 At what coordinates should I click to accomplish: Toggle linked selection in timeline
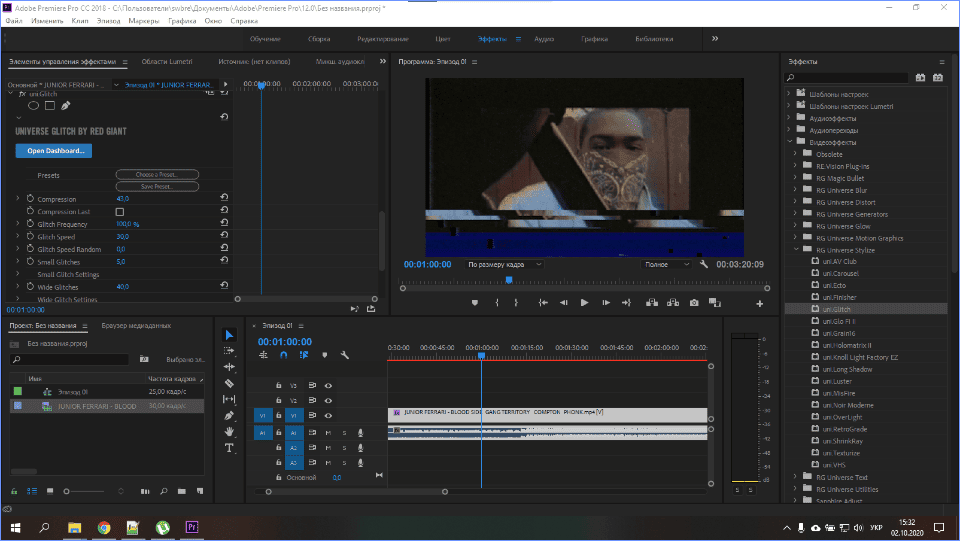pyautogui.click(x=304, y=355)
